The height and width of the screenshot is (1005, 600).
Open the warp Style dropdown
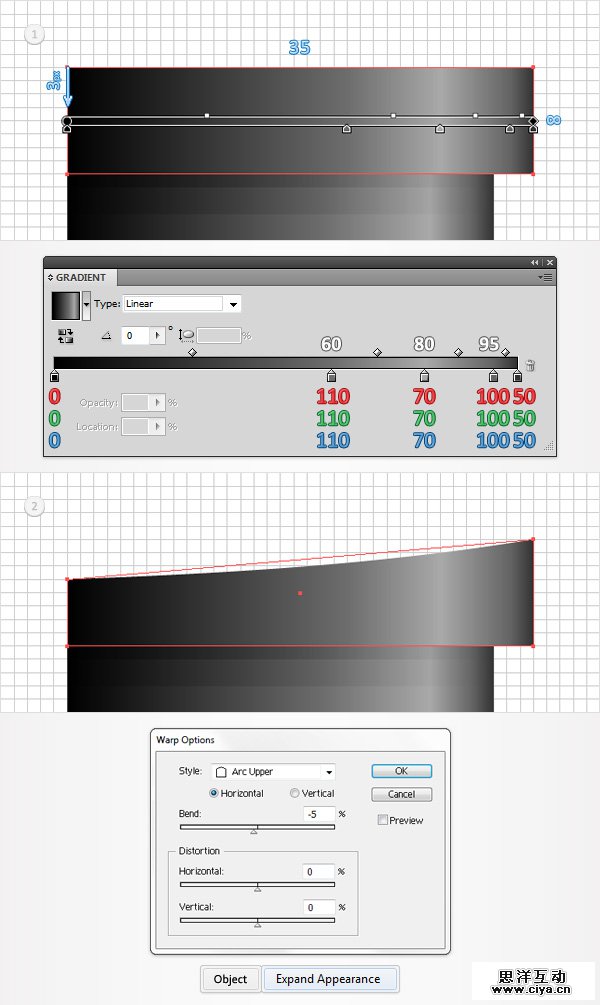pos(328,772)
